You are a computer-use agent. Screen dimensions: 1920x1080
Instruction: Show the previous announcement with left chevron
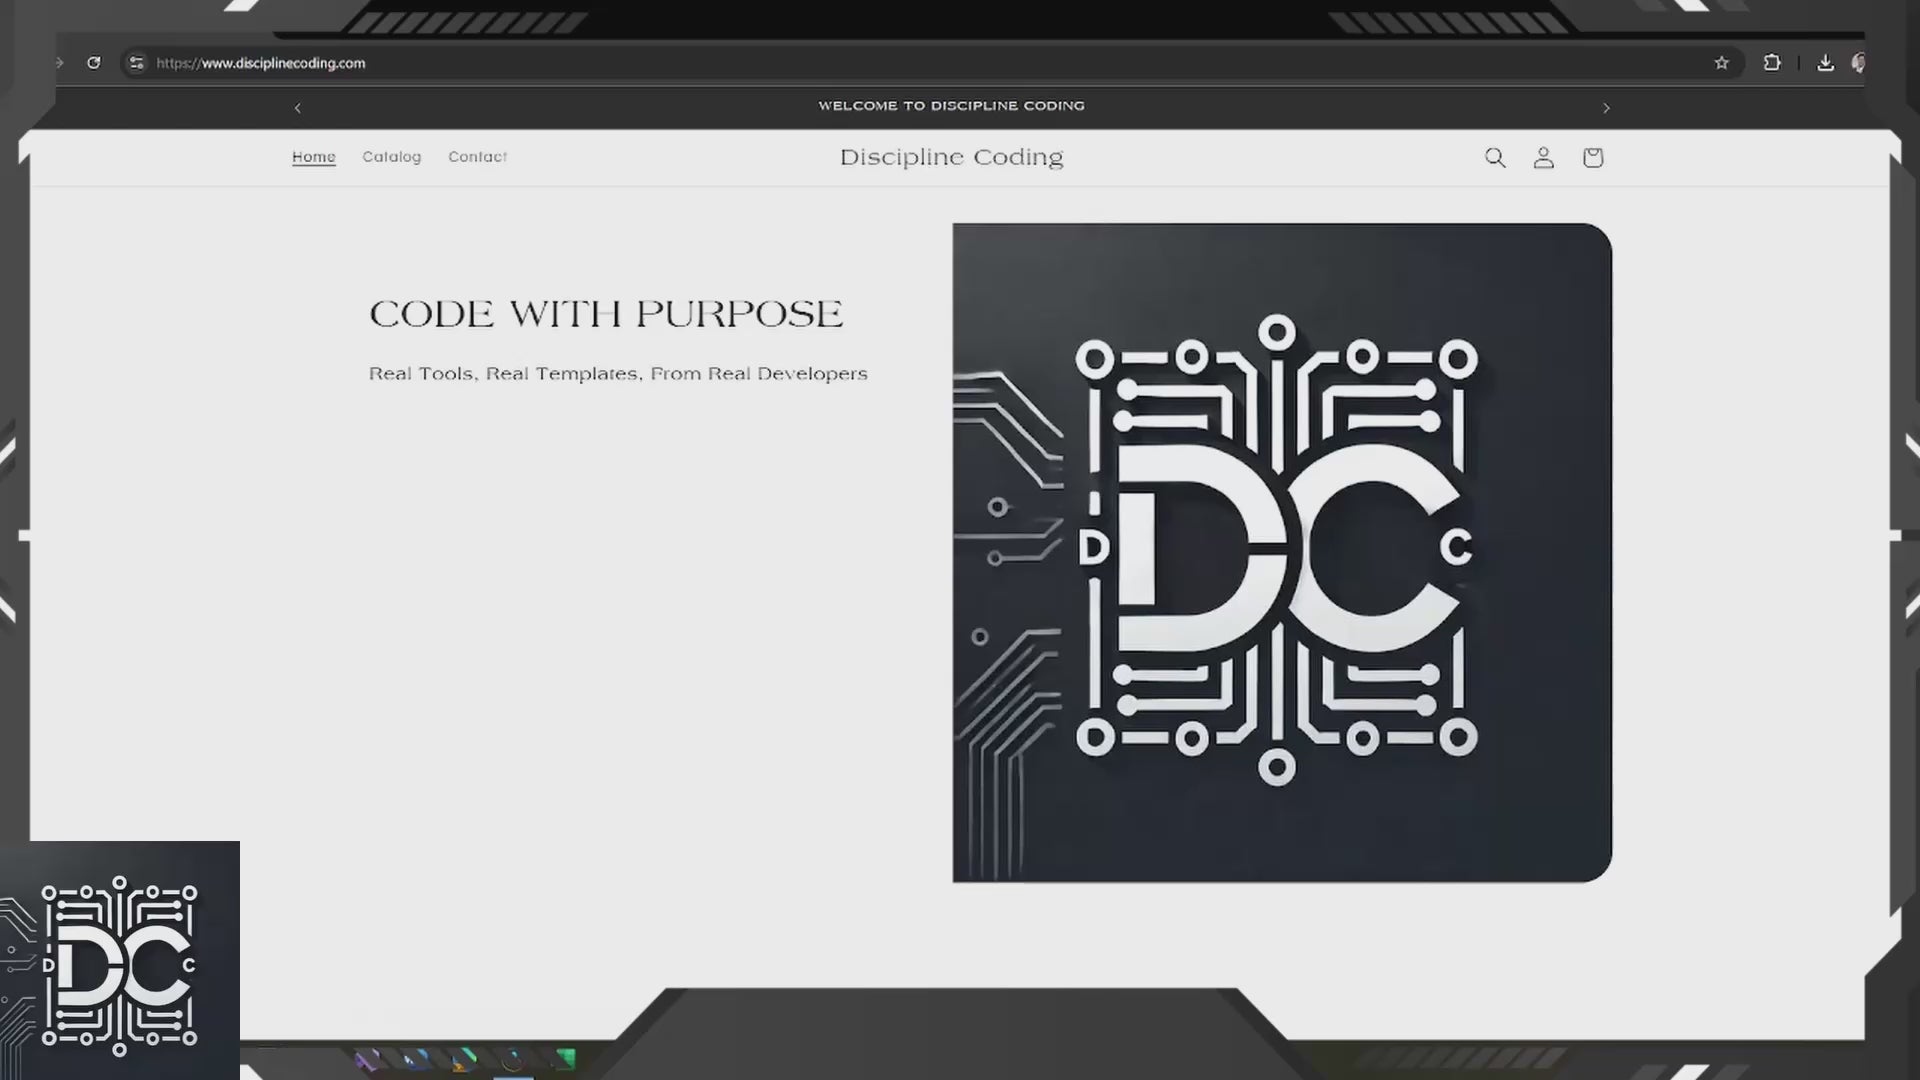point(297,108)
